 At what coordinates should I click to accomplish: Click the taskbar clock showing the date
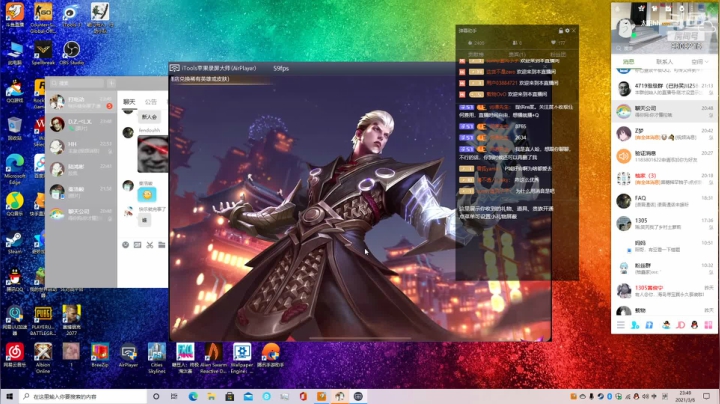[685, 396]
